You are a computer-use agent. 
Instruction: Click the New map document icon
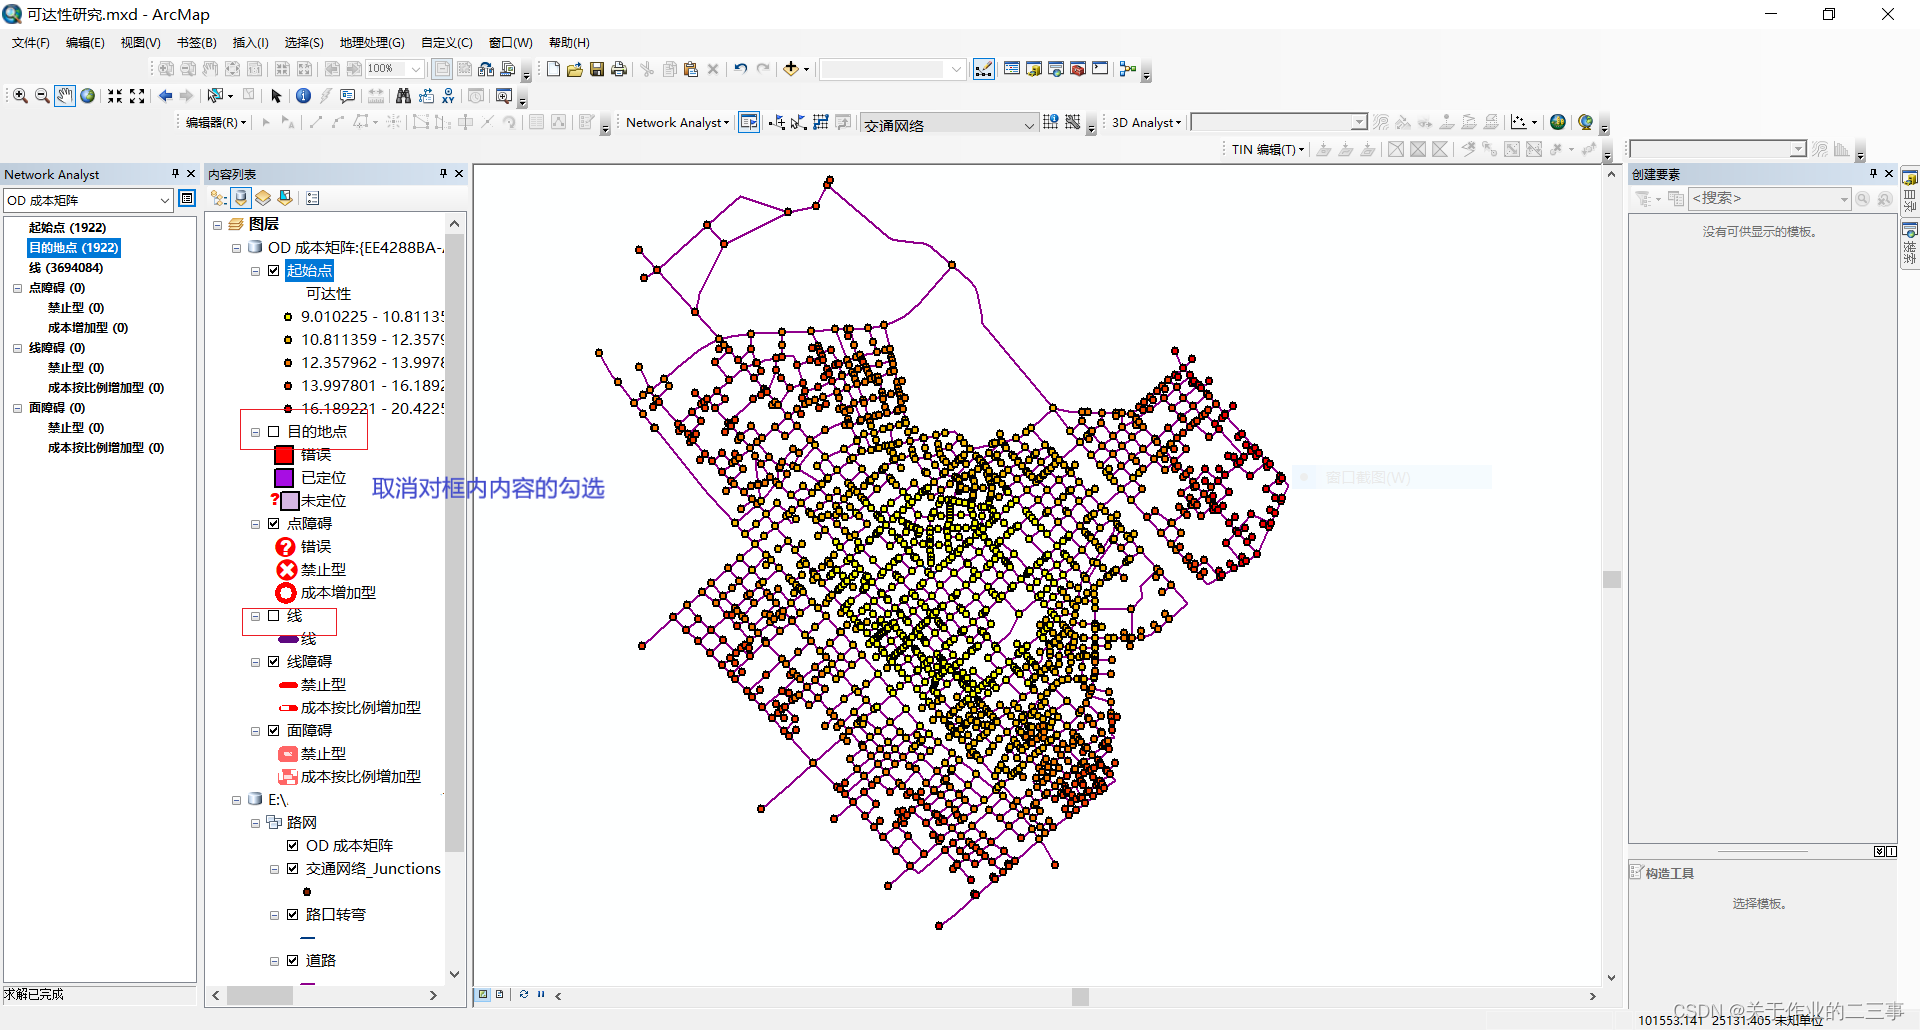[x=553, y=69]
